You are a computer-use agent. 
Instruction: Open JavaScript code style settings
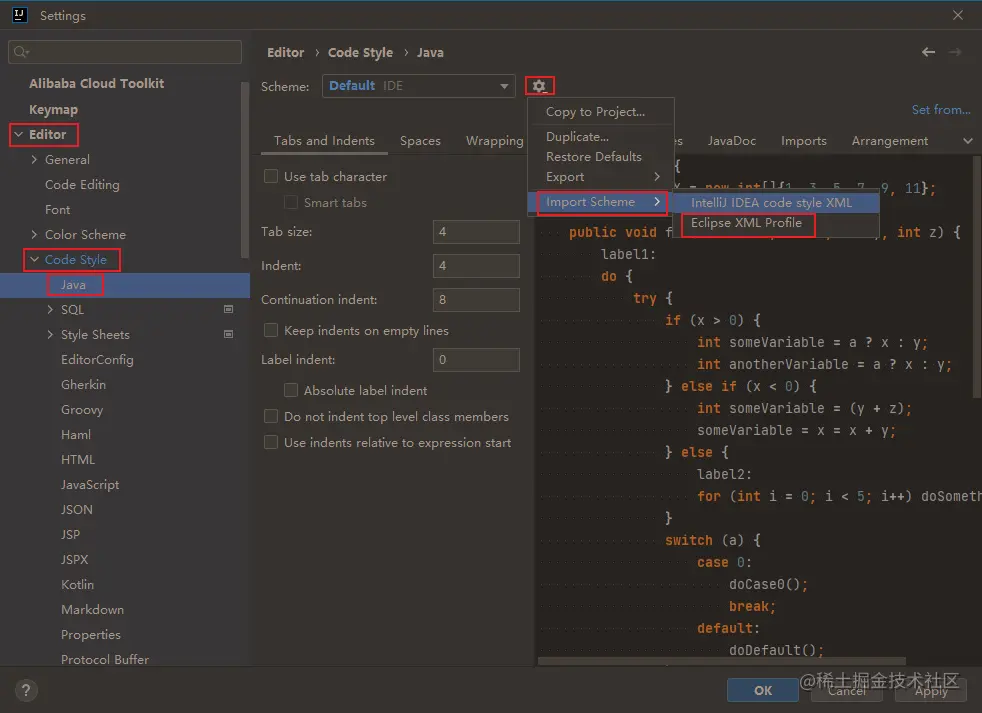coord(90,485)
